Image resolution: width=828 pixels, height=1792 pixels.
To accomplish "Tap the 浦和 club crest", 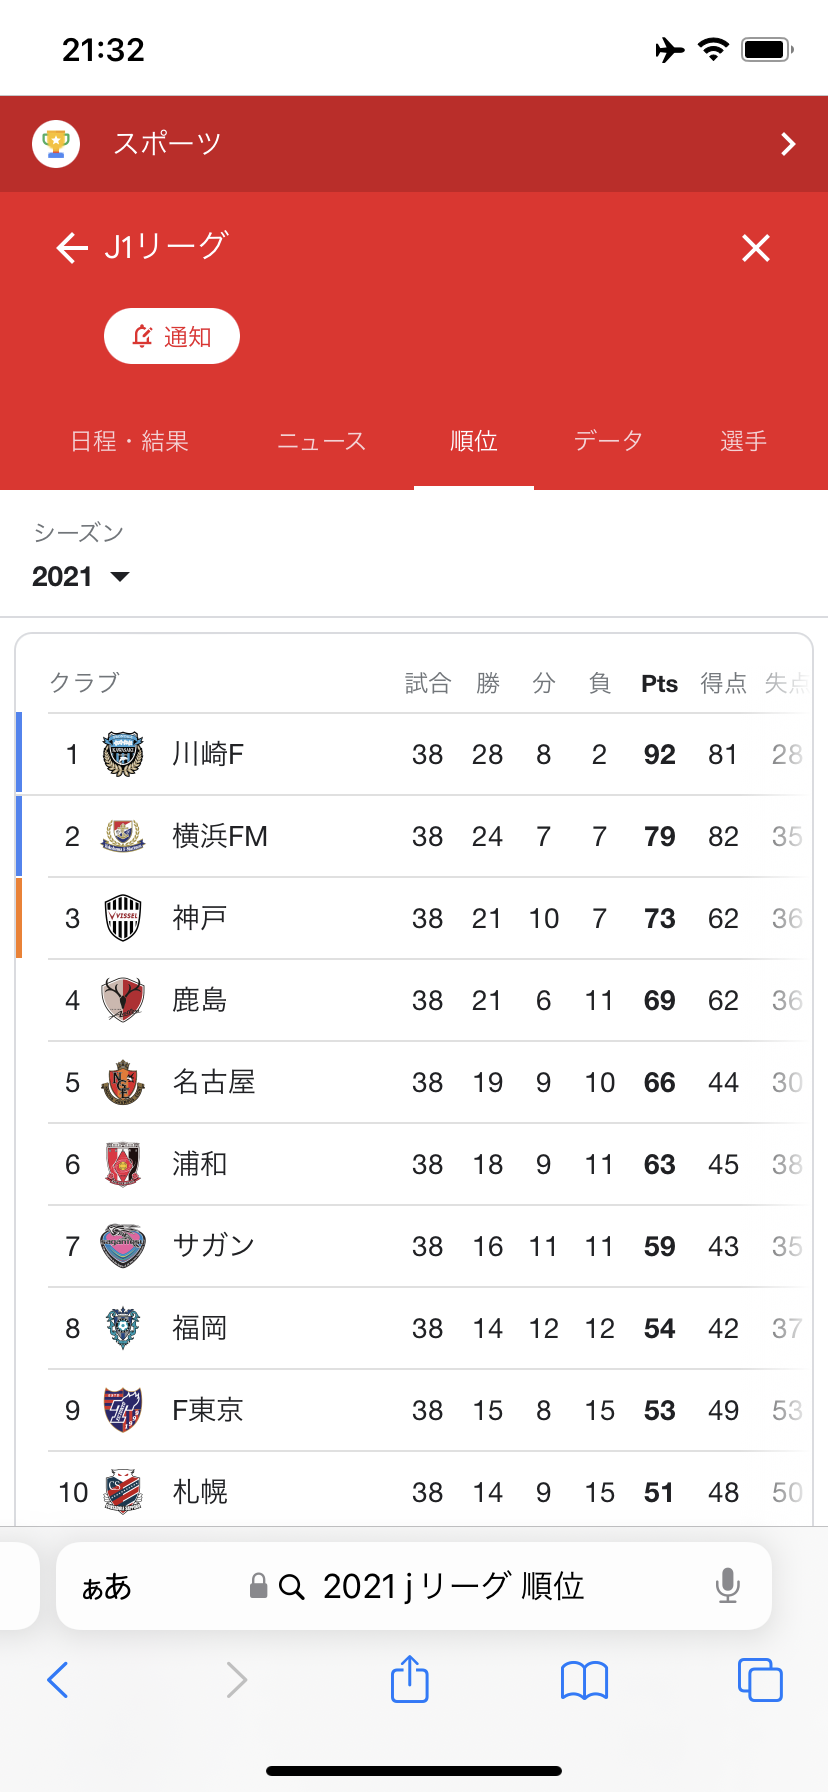I will click(123, 1164).
